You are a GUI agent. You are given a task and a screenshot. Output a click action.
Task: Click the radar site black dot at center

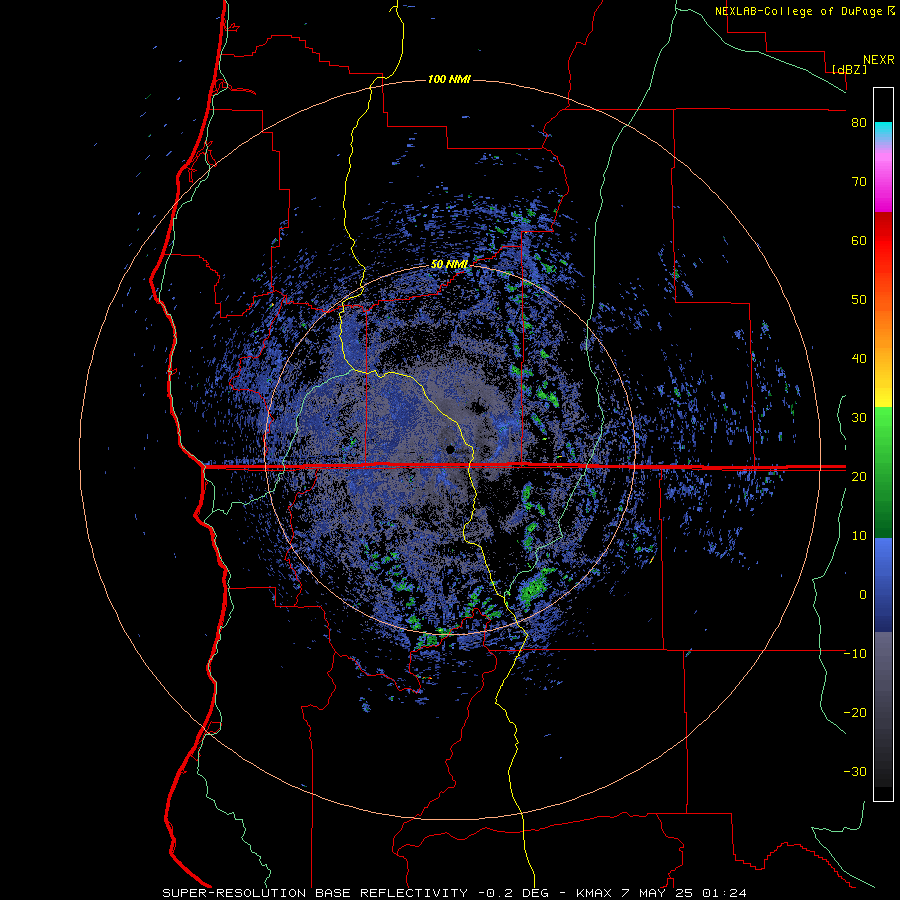[451, 449]
